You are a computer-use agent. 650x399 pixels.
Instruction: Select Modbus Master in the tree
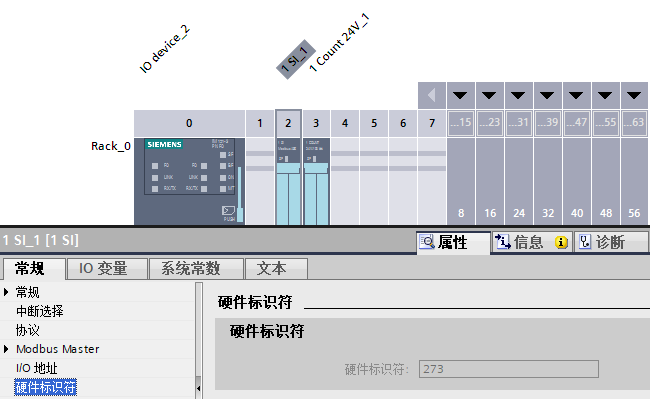pos(58,349)
